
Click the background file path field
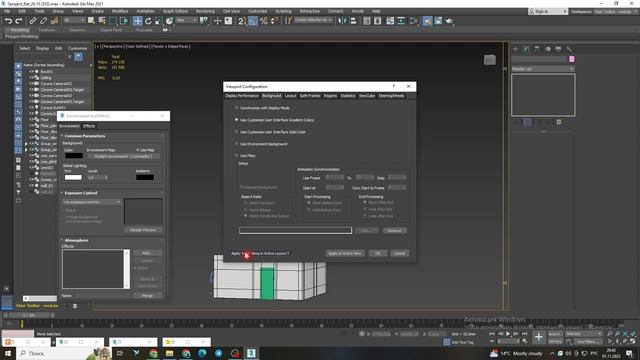tap(295, 231)
